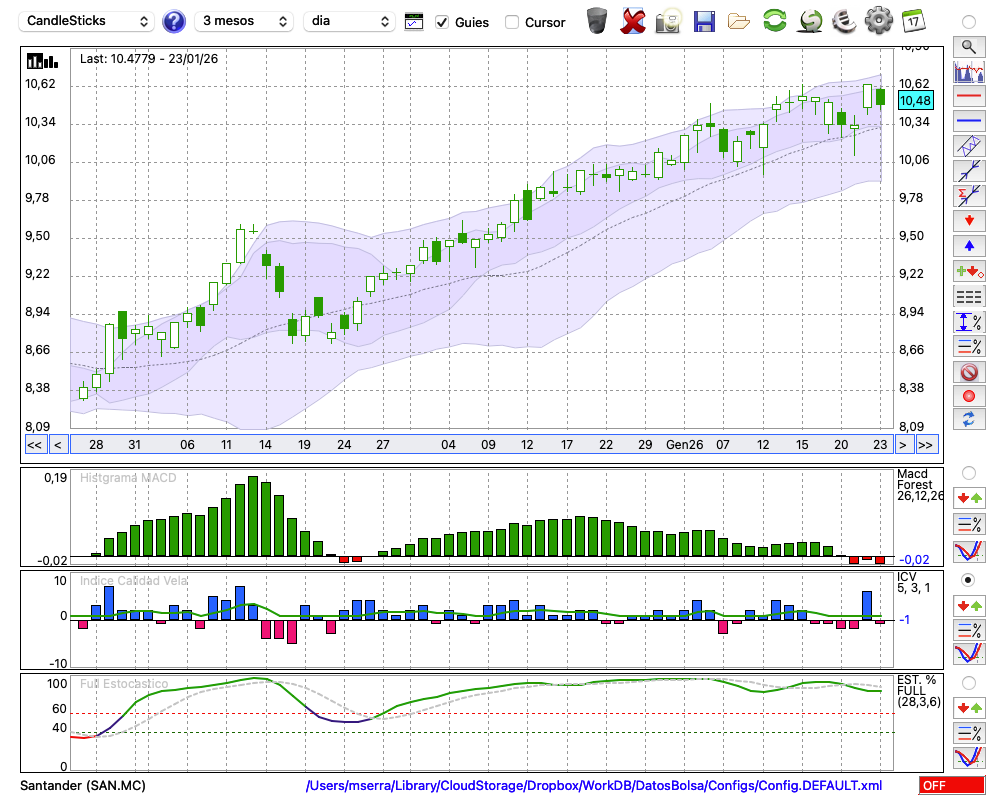Click the blue floppy disk save icon
Image resolution: width=1000 pixels, height=800 pixels.
(x=704, y=21)
